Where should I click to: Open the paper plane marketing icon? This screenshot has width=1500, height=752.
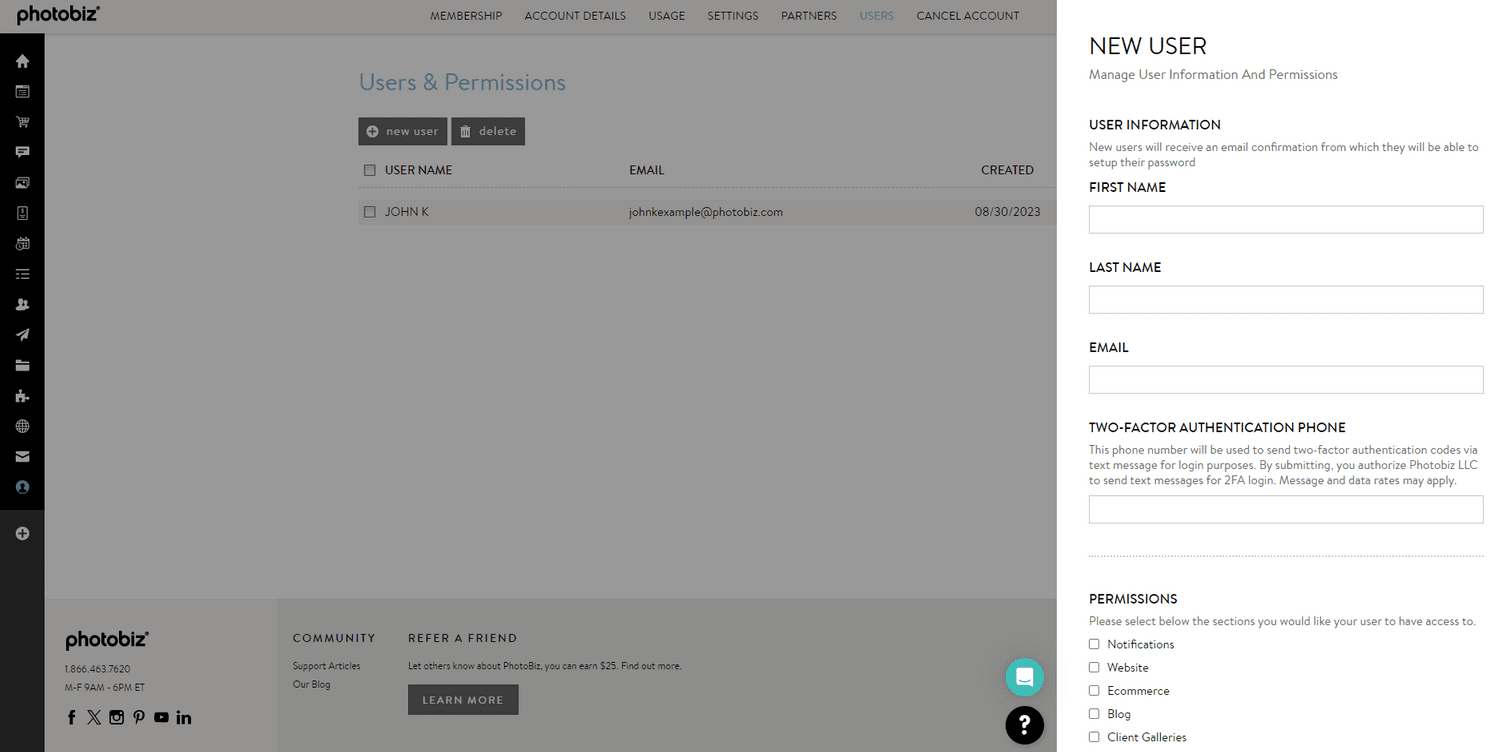pyautogui.click(x=22, y=334)
